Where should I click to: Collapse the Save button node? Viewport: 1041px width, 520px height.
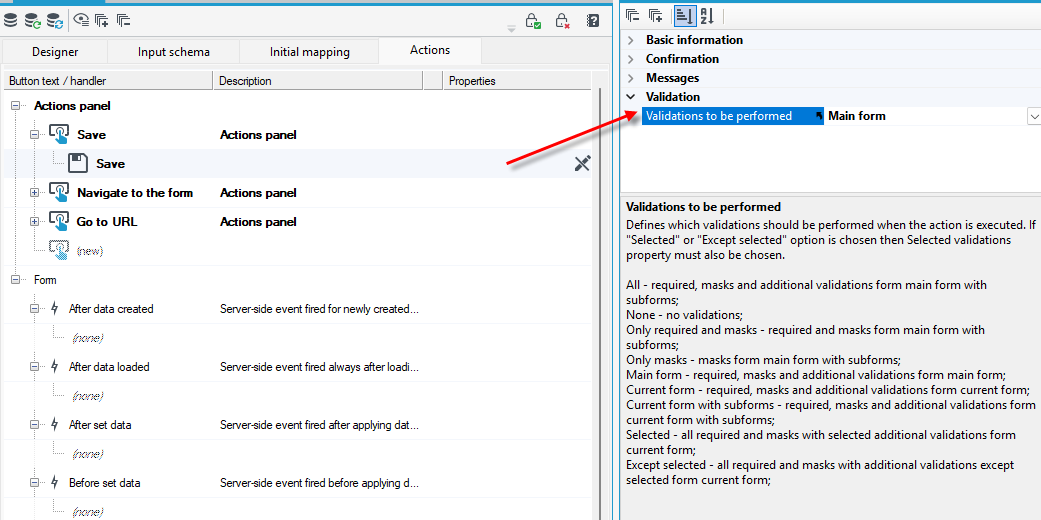35,135
